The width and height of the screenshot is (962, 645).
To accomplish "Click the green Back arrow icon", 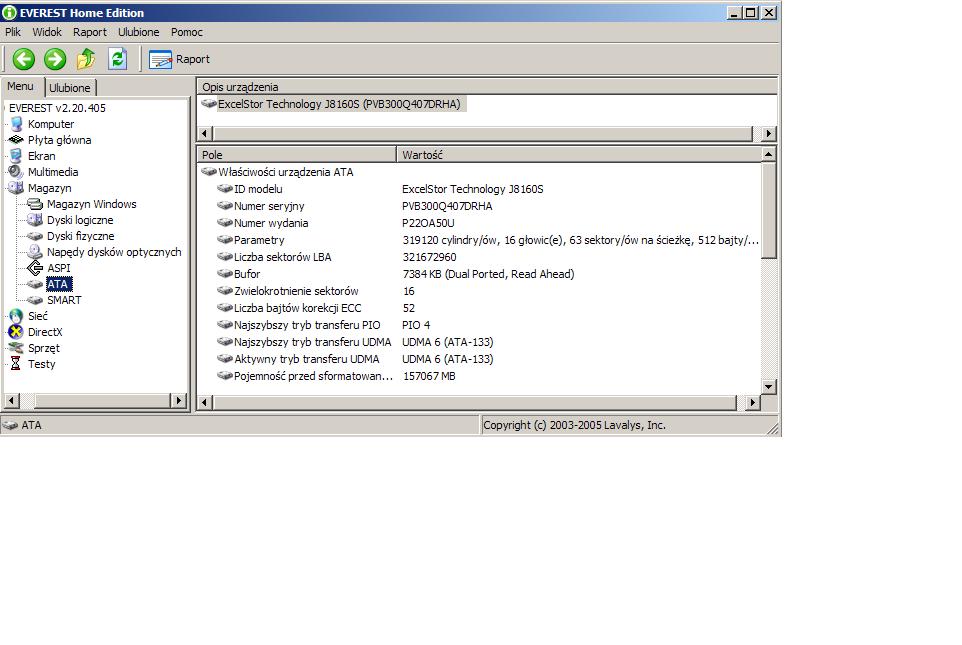I will pos(24,60).
